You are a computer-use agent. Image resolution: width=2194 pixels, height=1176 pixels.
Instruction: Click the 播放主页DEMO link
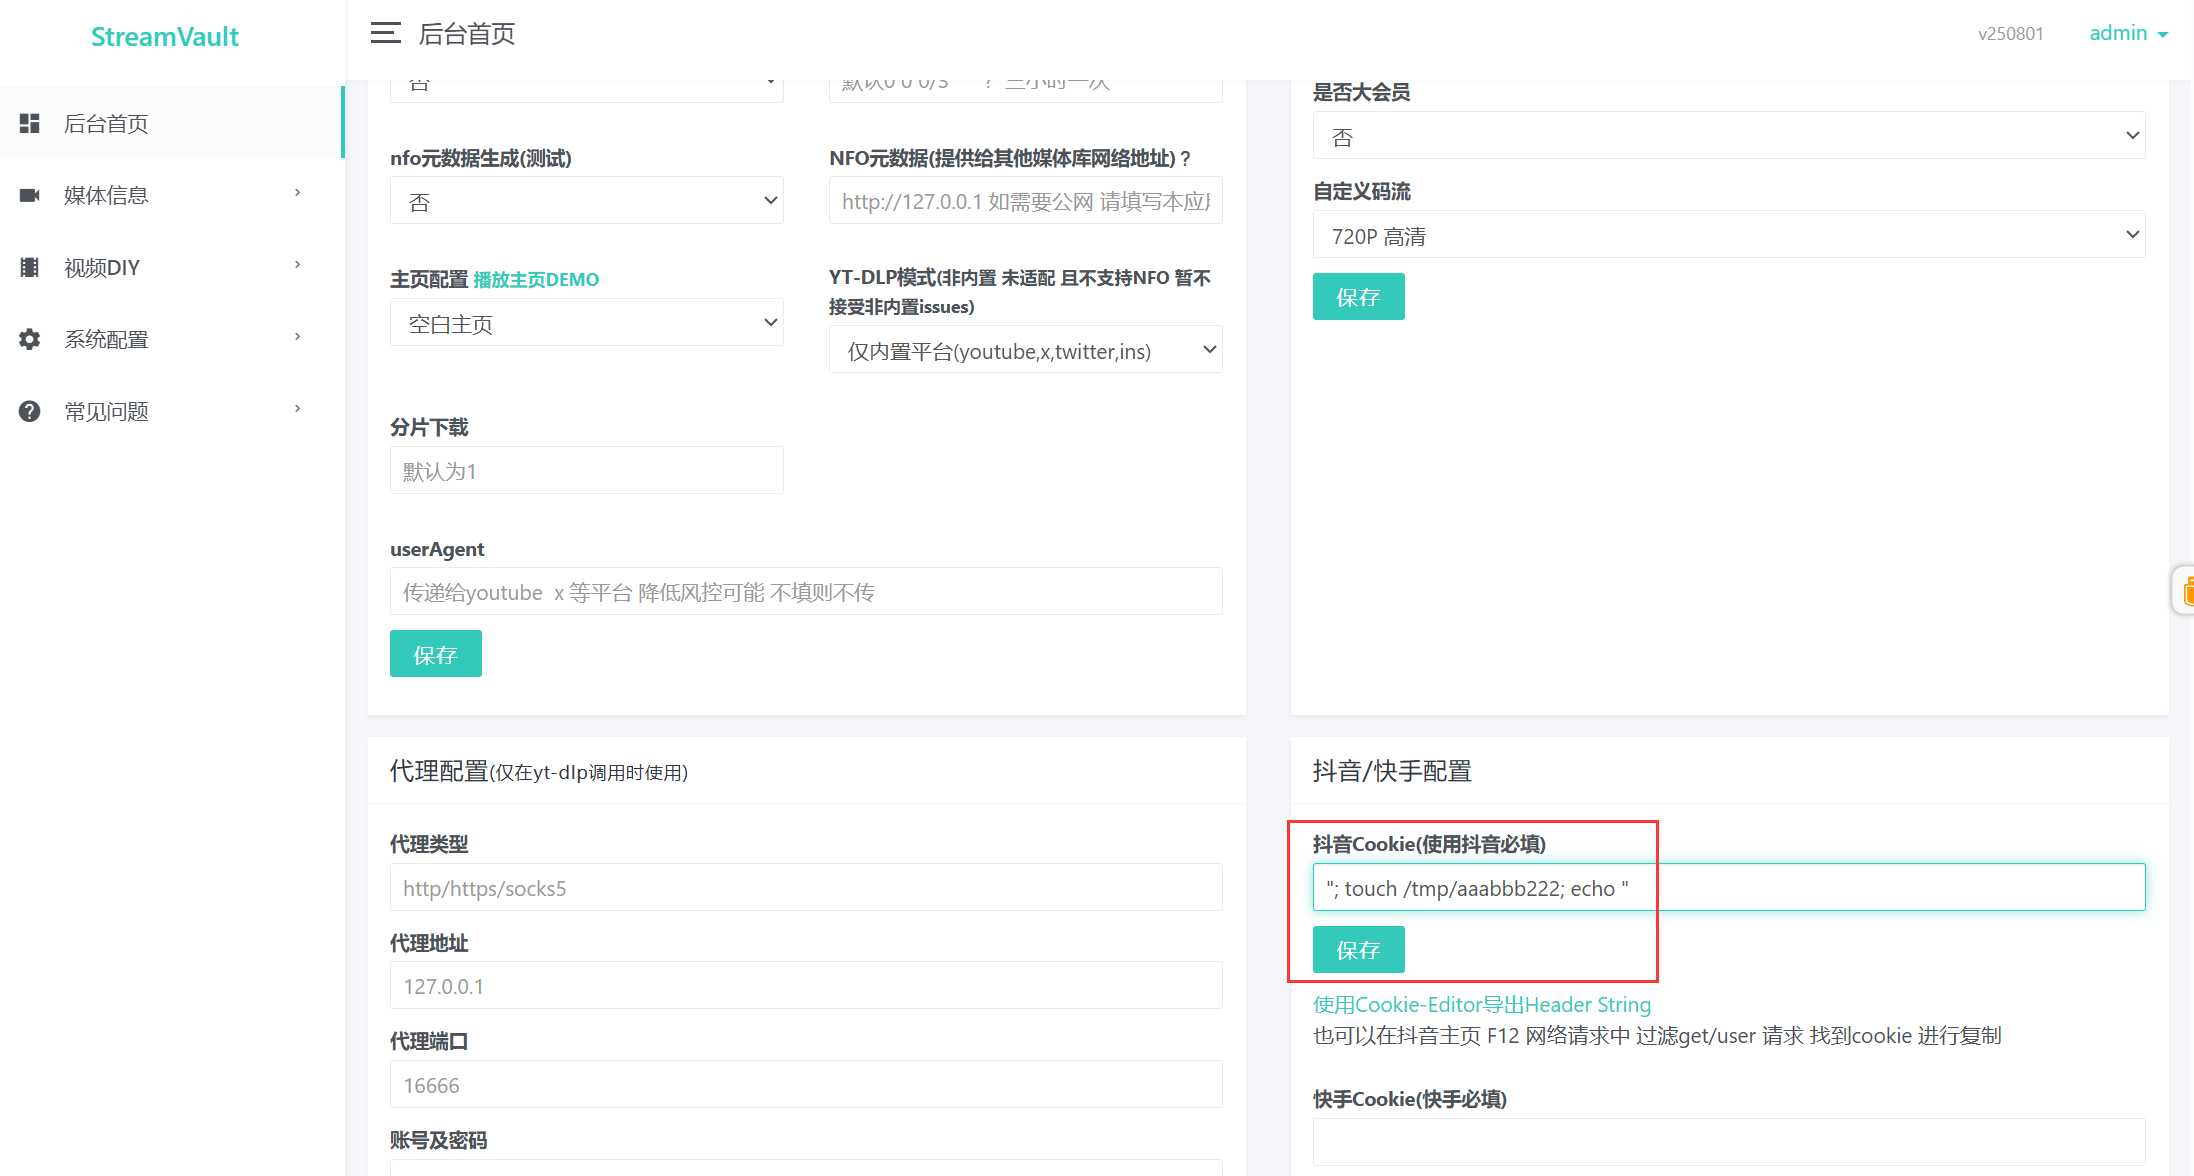536,280
